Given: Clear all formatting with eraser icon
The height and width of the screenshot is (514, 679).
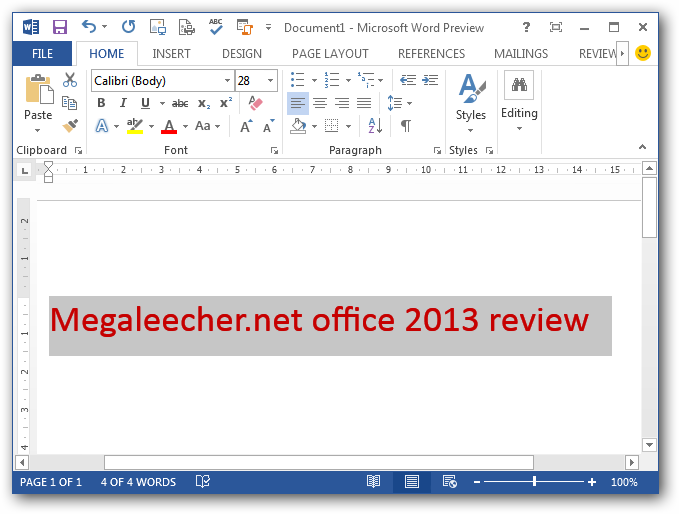Looking at the screenshot, I should click(255, 103).
